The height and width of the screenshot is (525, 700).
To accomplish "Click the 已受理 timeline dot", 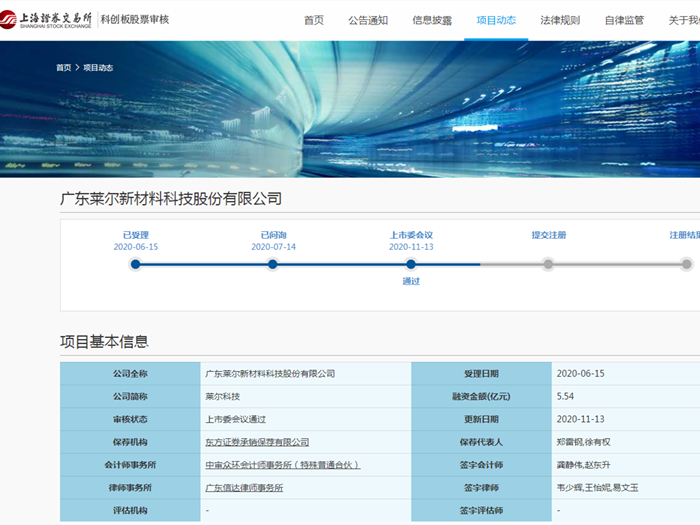I will (x=136, y=264).
